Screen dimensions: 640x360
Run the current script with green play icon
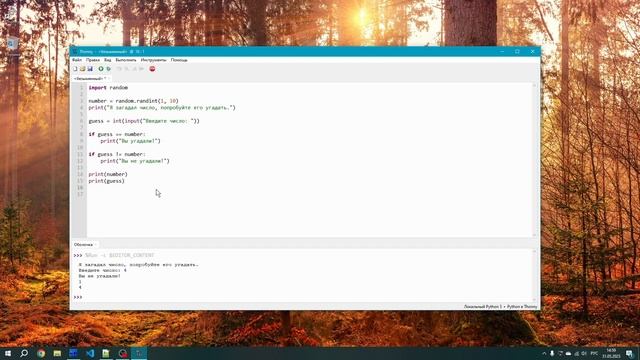(101, 69)
